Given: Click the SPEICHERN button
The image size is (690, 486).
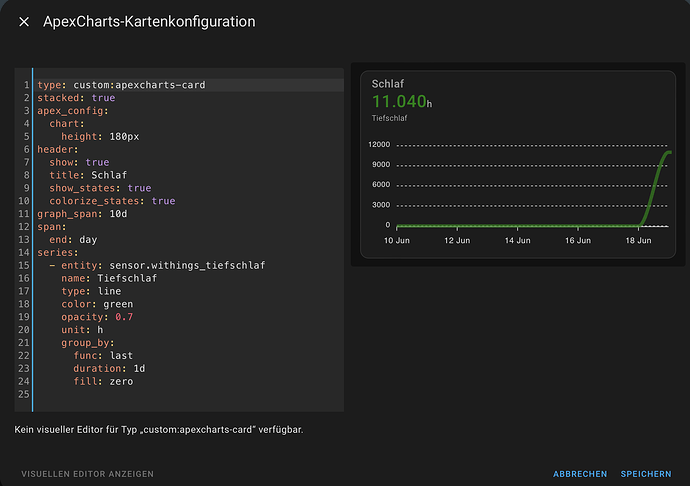Looking at the screenshot, I should coord(646,474).
